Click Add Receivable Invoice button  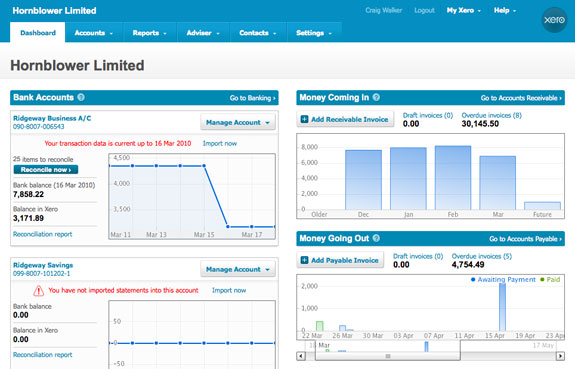345,119
